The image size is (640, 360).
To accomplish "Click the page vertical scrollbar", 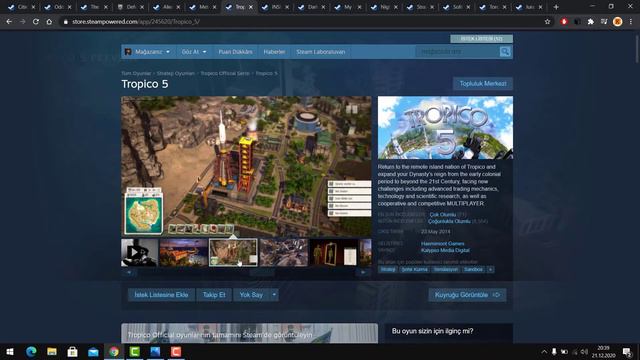I will point(637,49).
